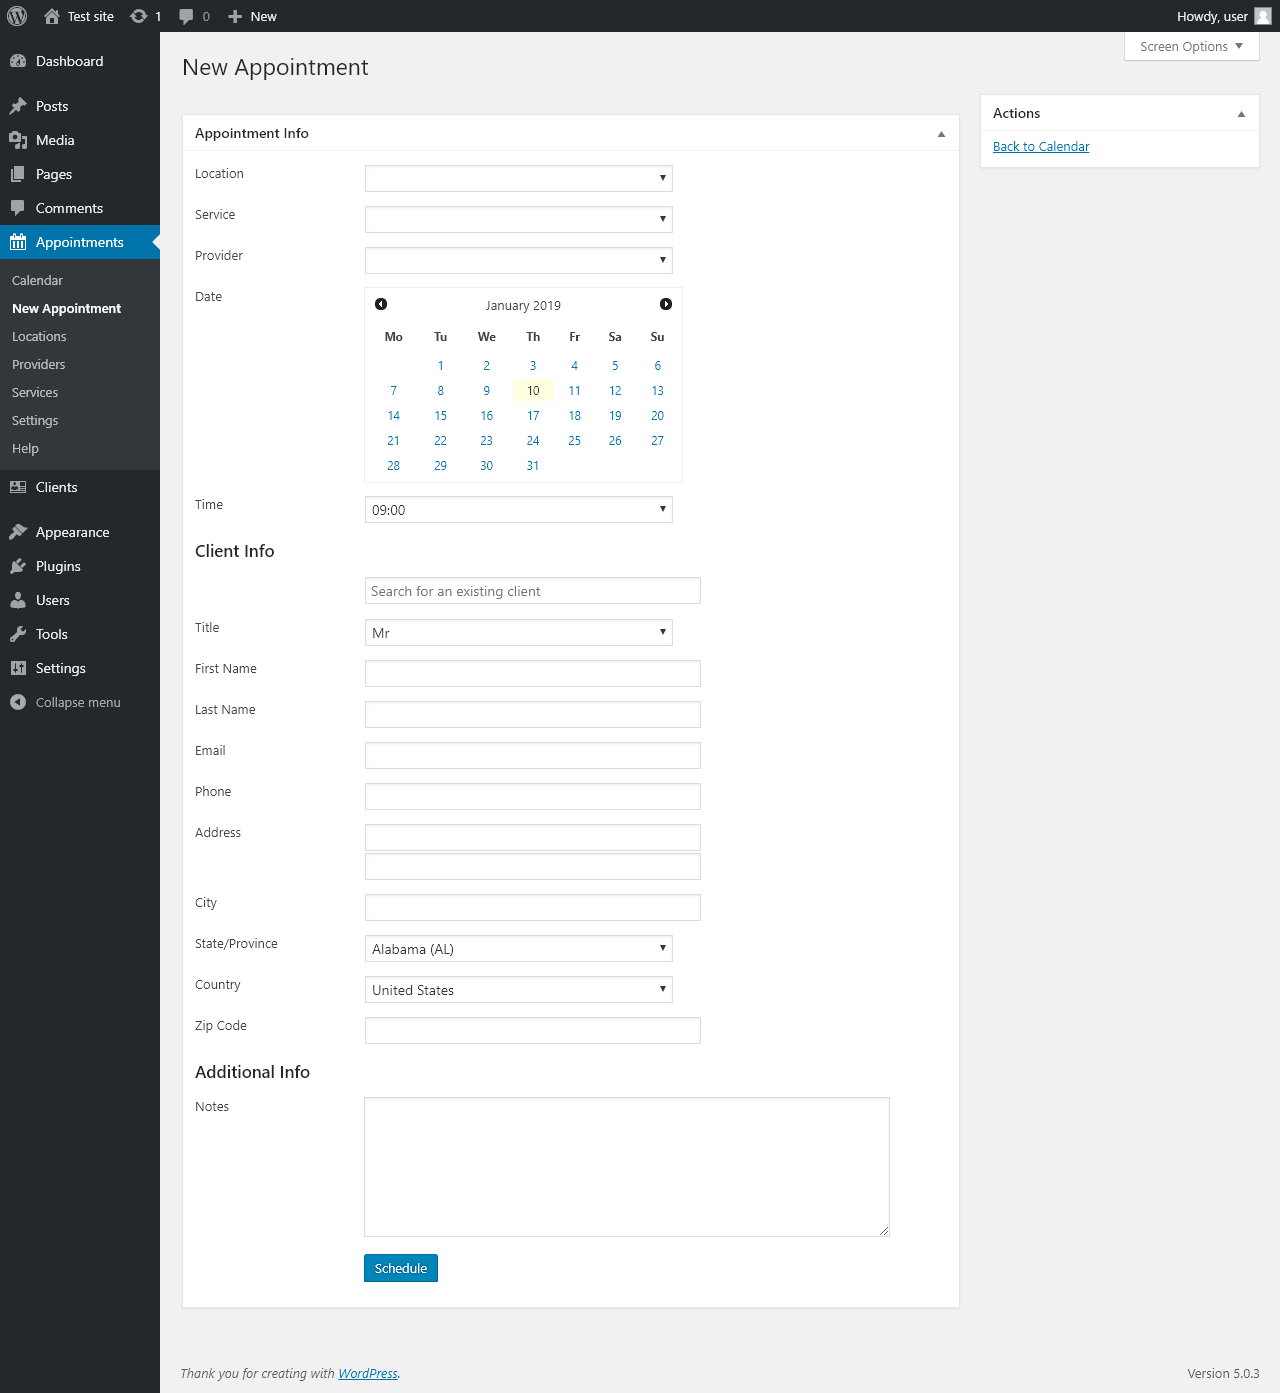Viewport: 1280px width, 1393px height.
Task: Open the Service dropdown
Action: tap(519, 219)
